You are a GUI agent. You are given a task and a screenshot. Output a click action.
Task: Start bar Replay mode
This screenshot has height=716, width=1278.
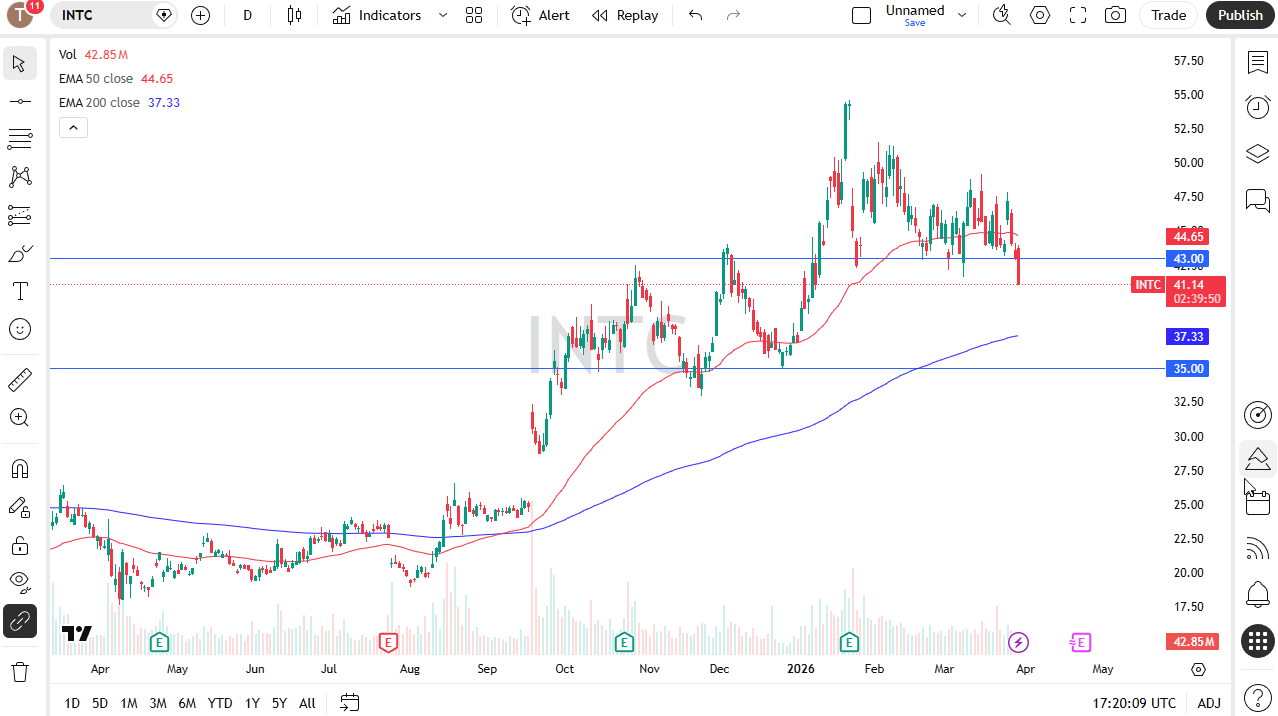(625, 15)
